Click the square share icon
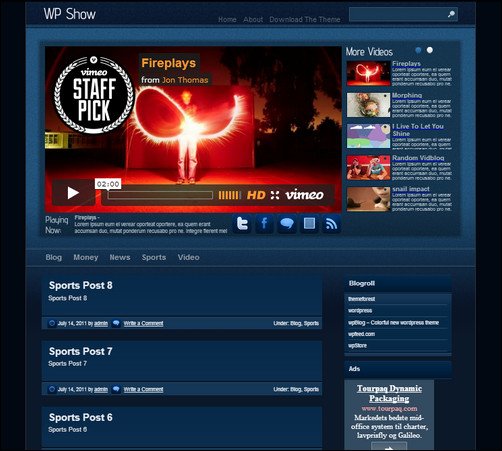The width and height of the screenshot is (502, 451). [309, 224]
